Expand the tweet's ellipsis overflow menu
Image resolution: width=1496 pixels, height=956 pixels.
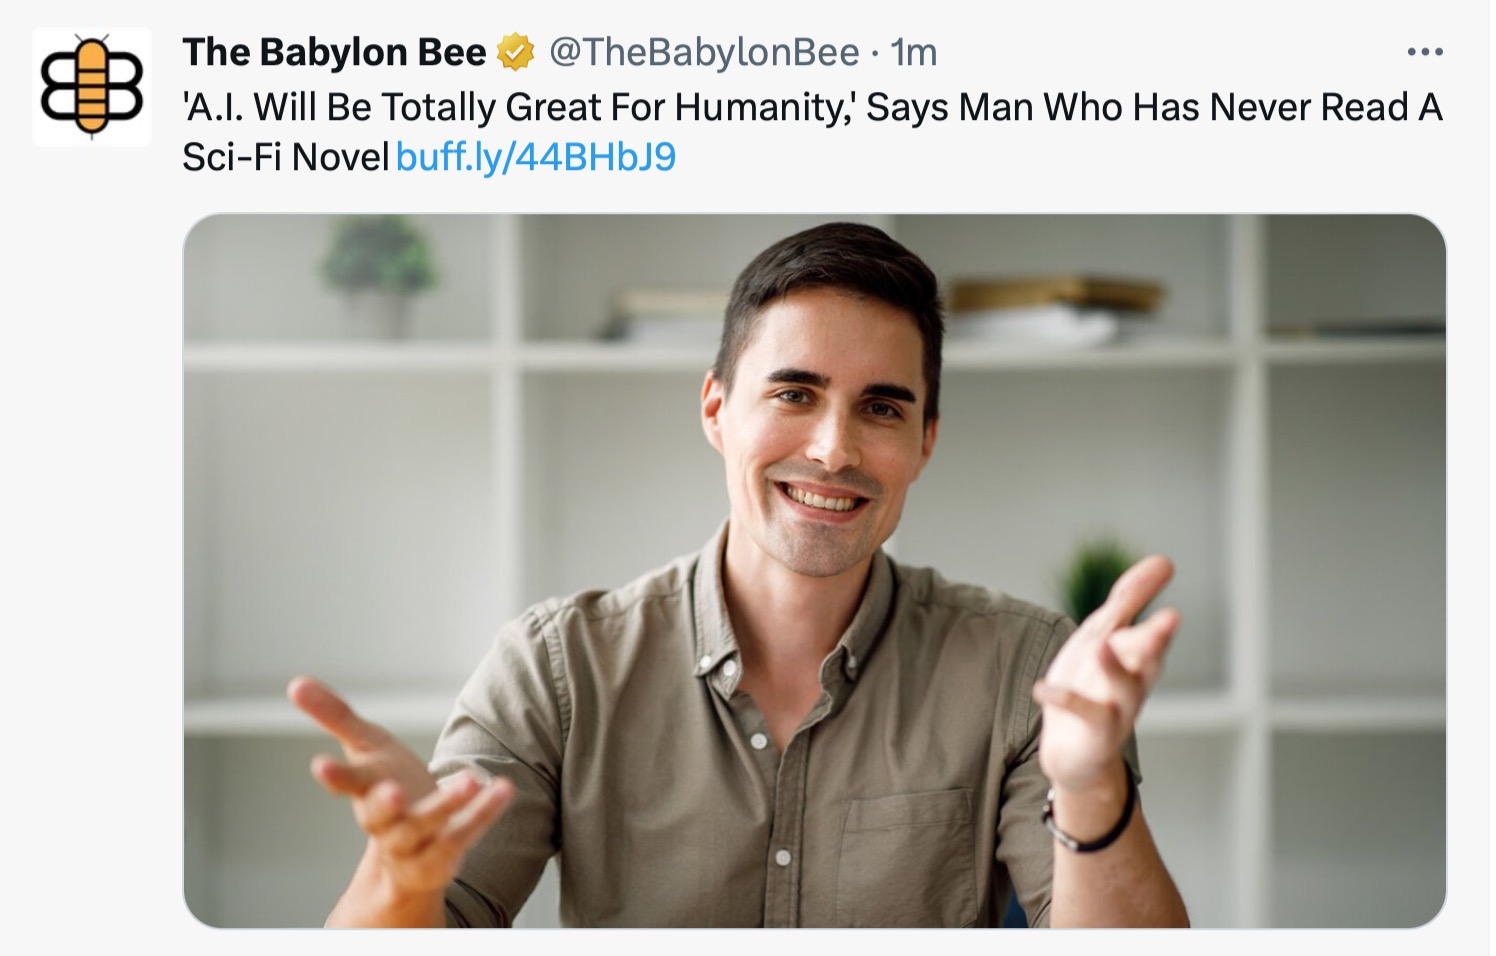(1424, 52)
